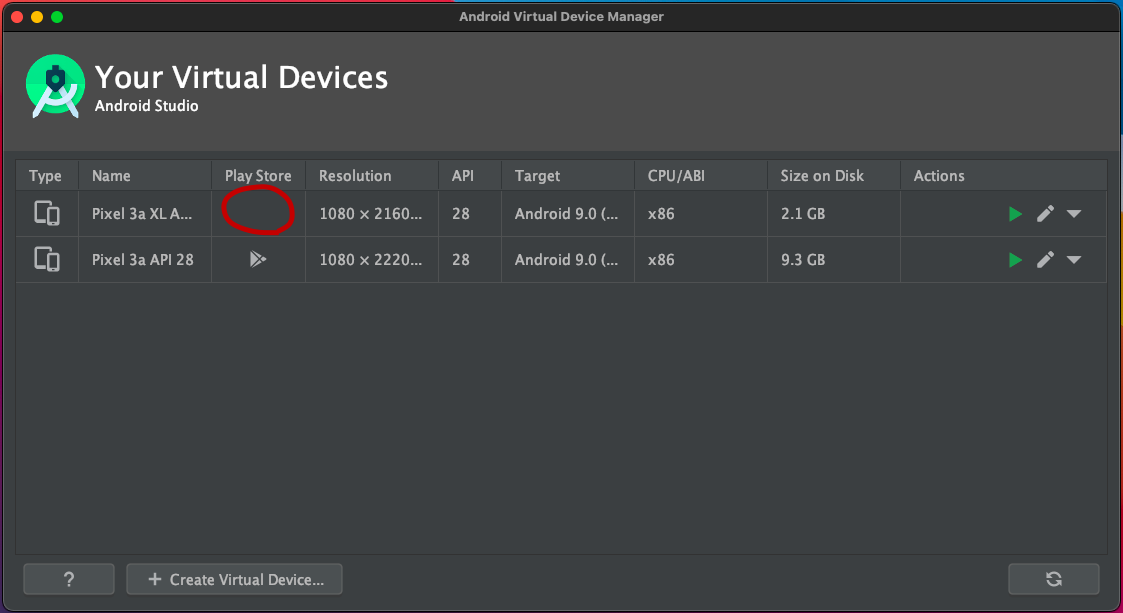This screenshot has width=1123, height=613.
Task: Open more actions dropdown for Pixel 3a XL
Action: coord(1074,214)
